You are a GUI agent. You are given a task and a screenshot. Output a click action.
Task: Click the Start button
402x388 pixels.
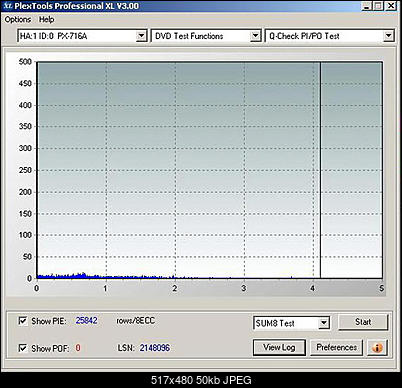tap(363, 322)
